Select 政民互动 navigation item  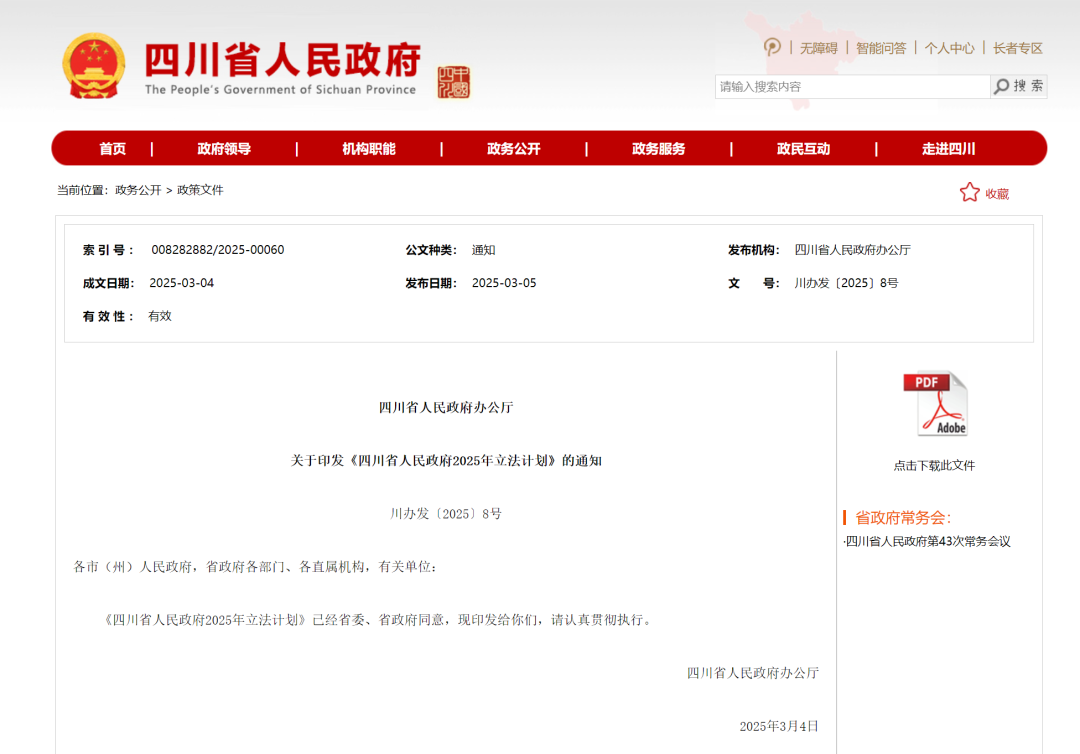(x=804, y=149)
